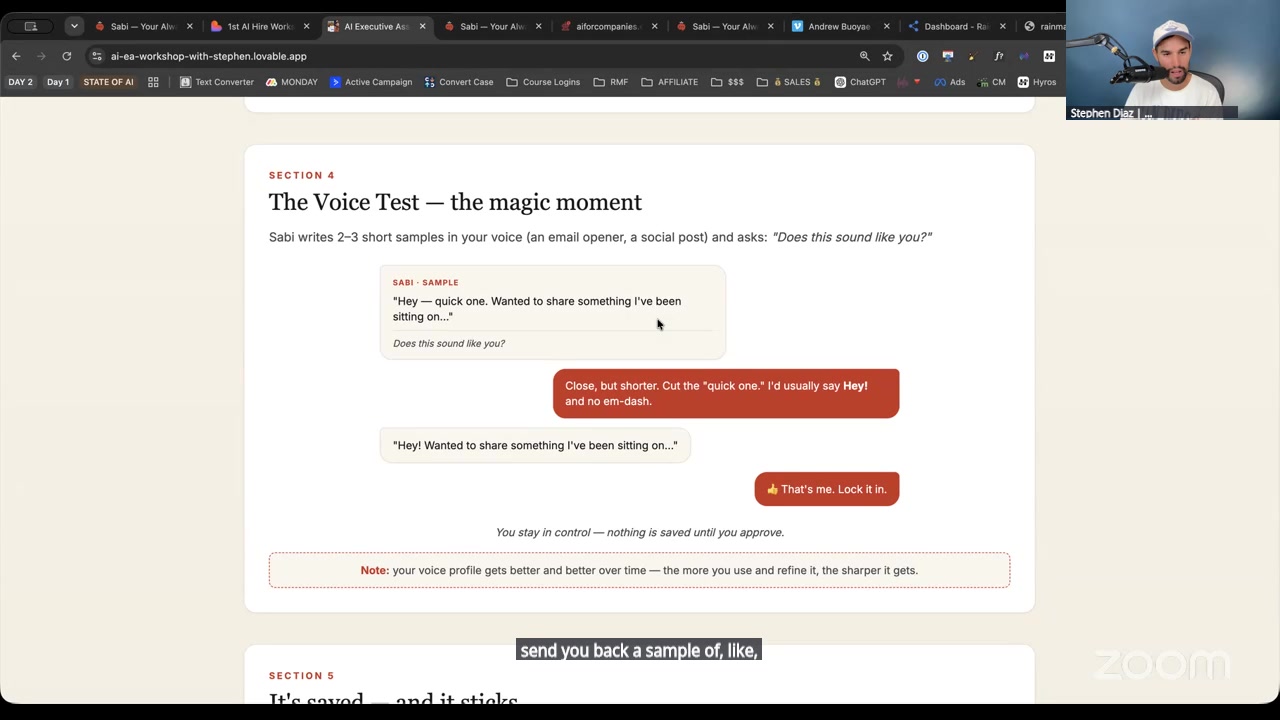Go back using the browser back arrow

click(x=16, y=56)
